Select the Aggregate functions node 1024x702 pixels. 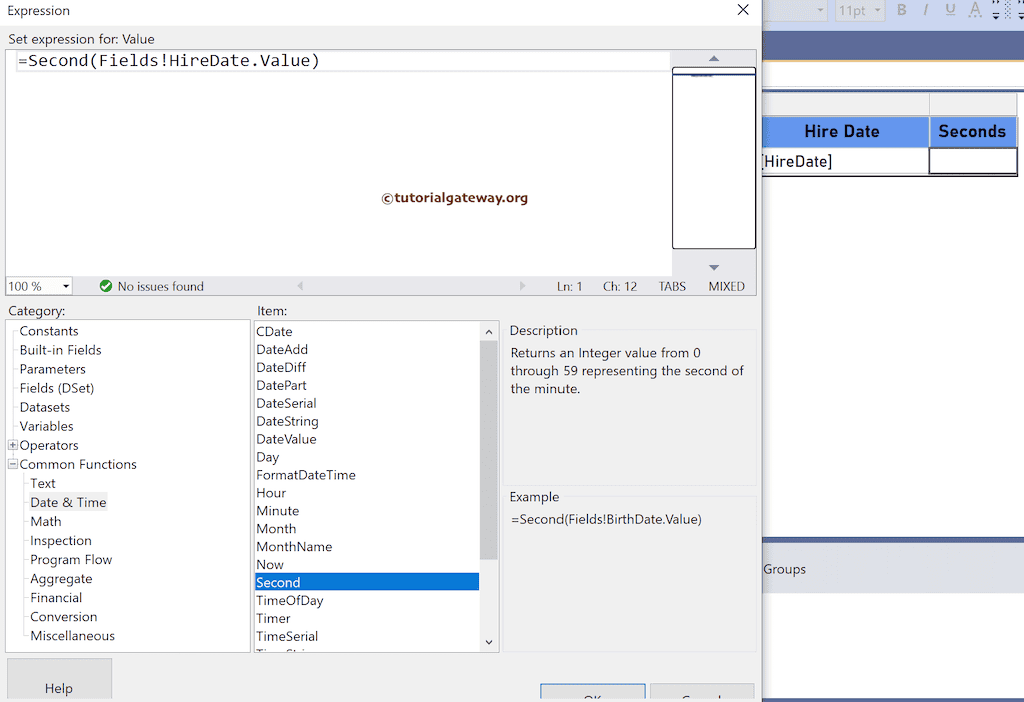click(x=61, y=579)
